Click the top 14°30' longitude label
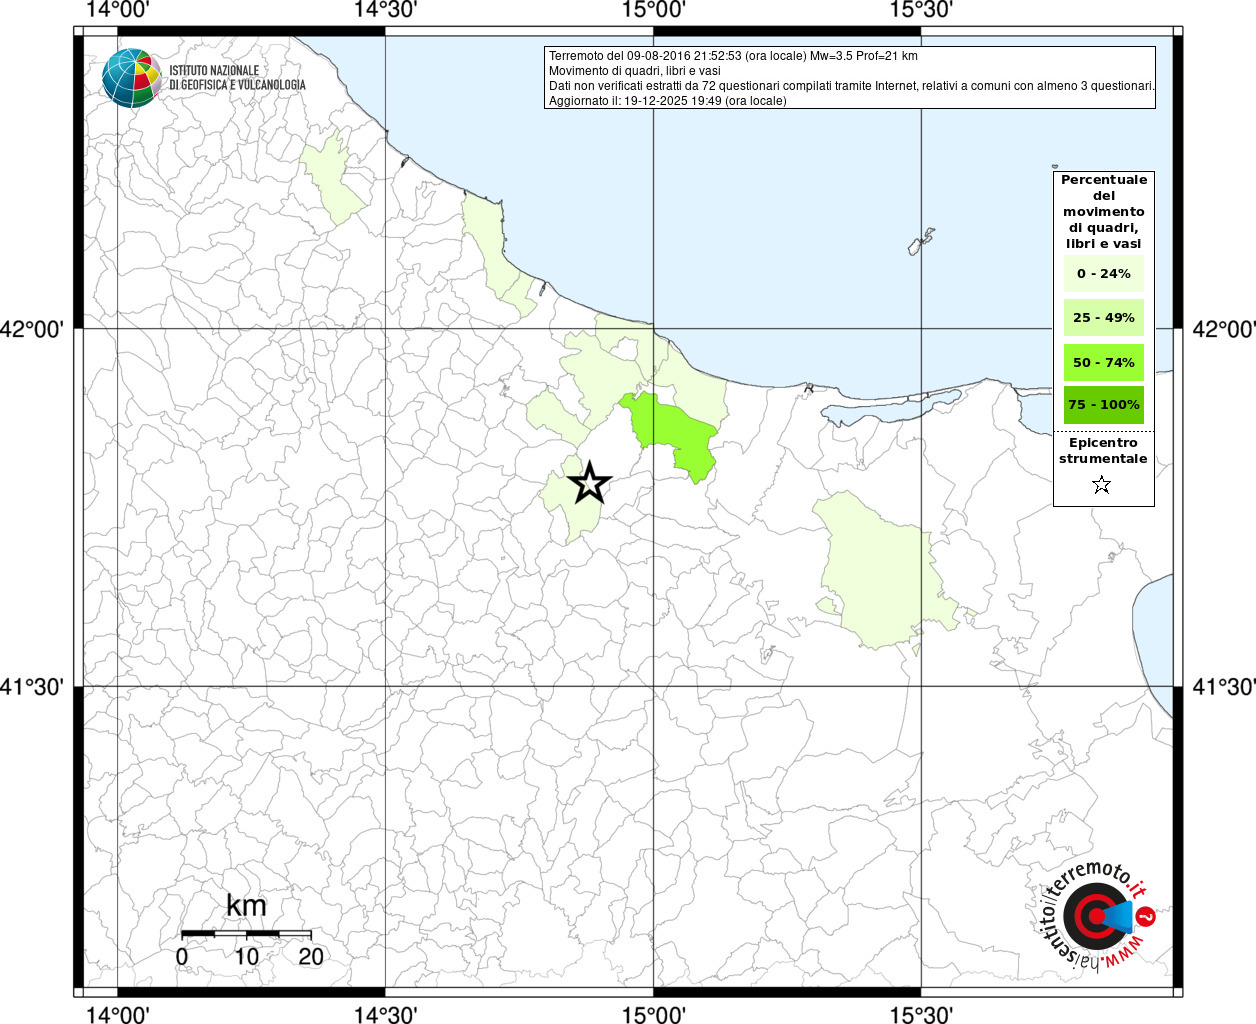This screenshot has width=1256, height=1024. [387, 11]
